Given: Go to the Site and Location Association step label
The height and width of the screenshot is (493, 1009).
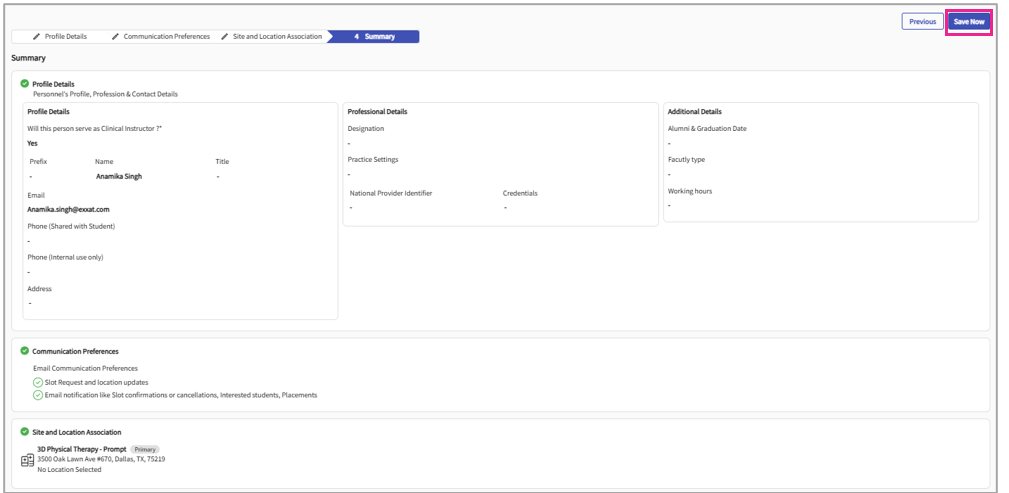Looking at the screenshot, I should [277, 37].
